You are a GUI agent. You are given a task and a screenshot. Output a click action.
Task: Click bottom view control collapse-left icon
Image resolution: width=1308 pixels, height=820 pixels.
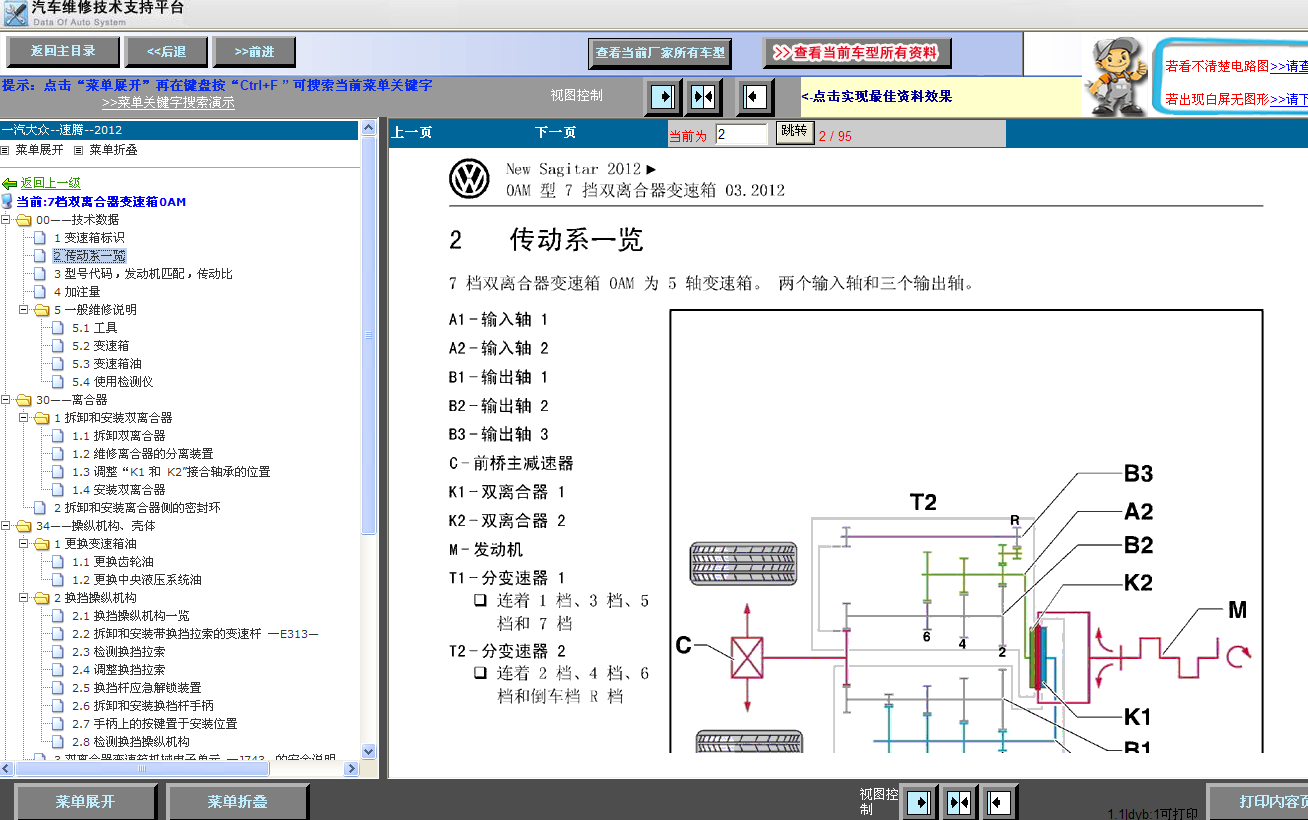tap(999, 802)
